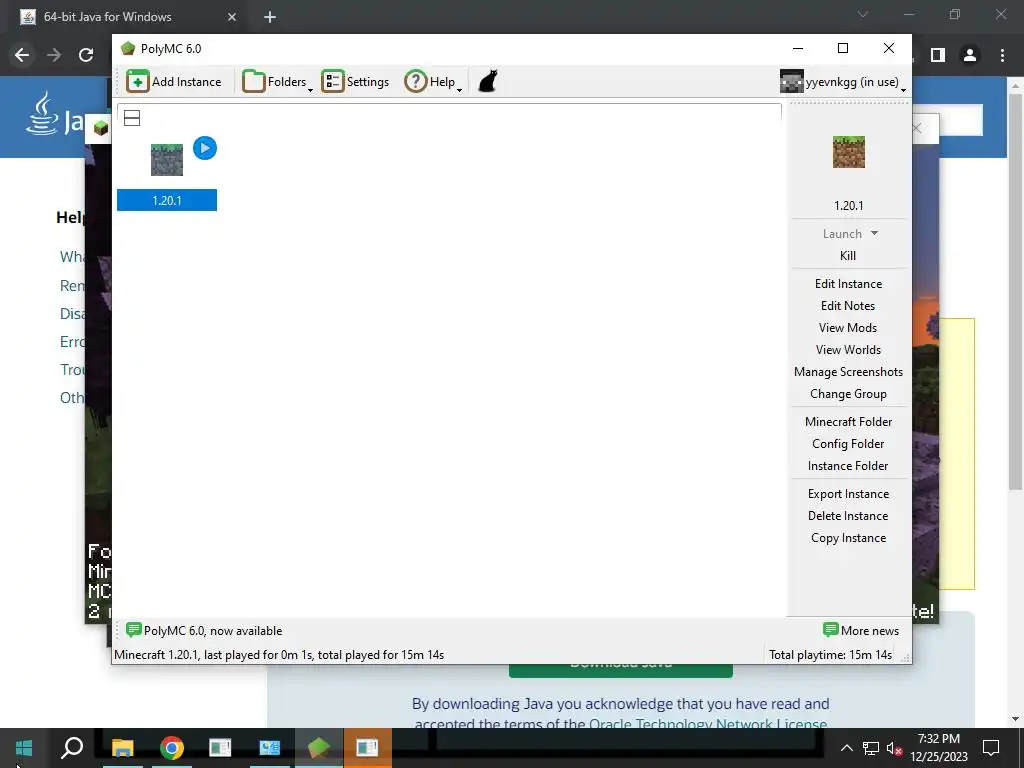Open the PolyMC 6.0 now available news
This screenshot has height=768, width=1024.
(204, 631)
